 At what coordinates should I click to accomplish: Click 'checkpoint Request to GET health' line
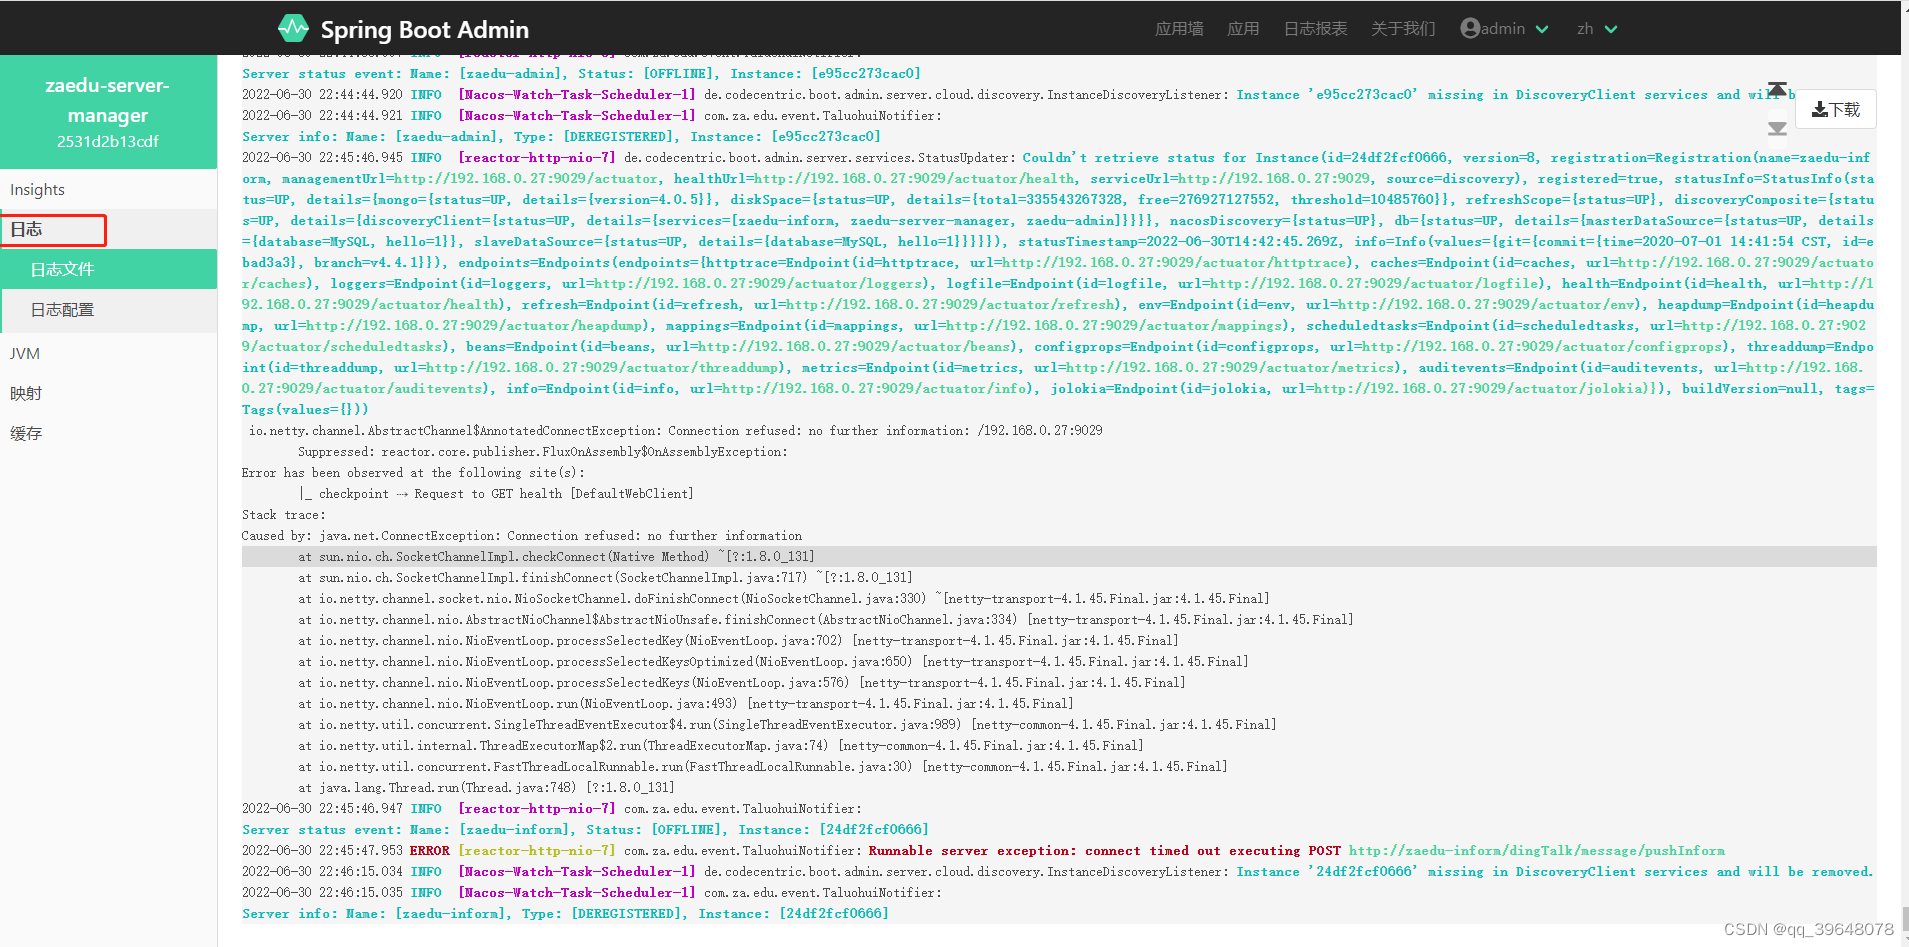pyautogui.click(x=496, y=494)
